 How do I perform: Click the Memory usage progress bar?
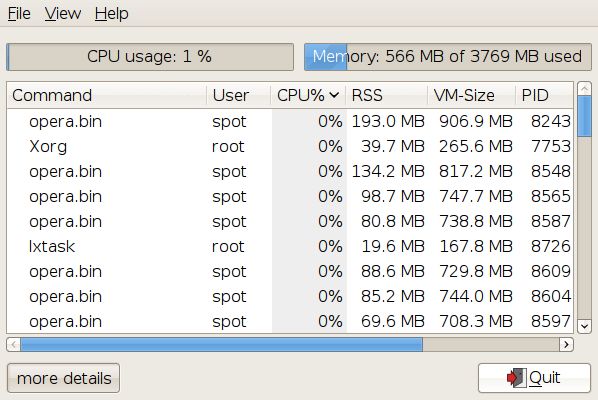point(448,57)
